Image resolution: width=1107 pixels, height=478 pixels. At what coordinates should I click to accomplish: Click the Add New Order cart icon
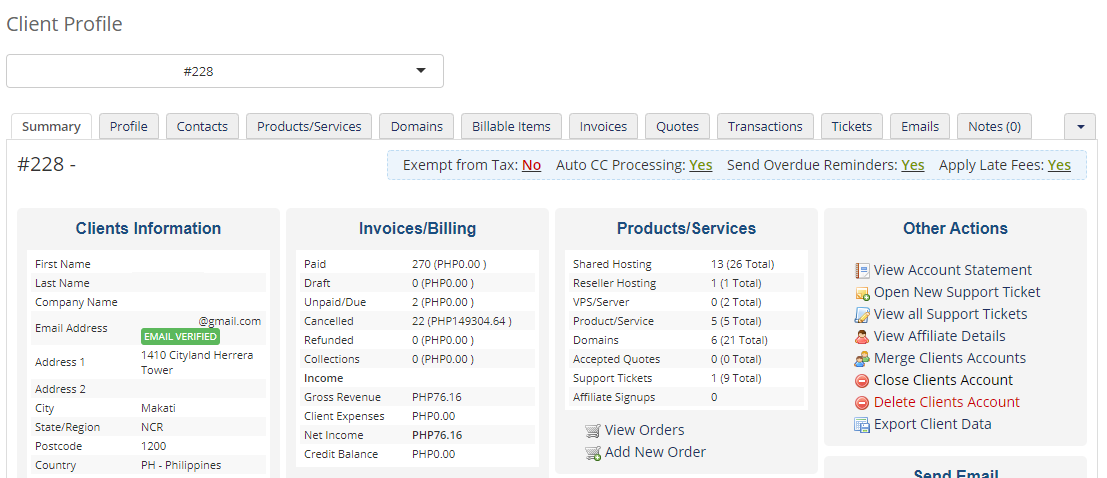pyautogui.click(x=593, y=453)
